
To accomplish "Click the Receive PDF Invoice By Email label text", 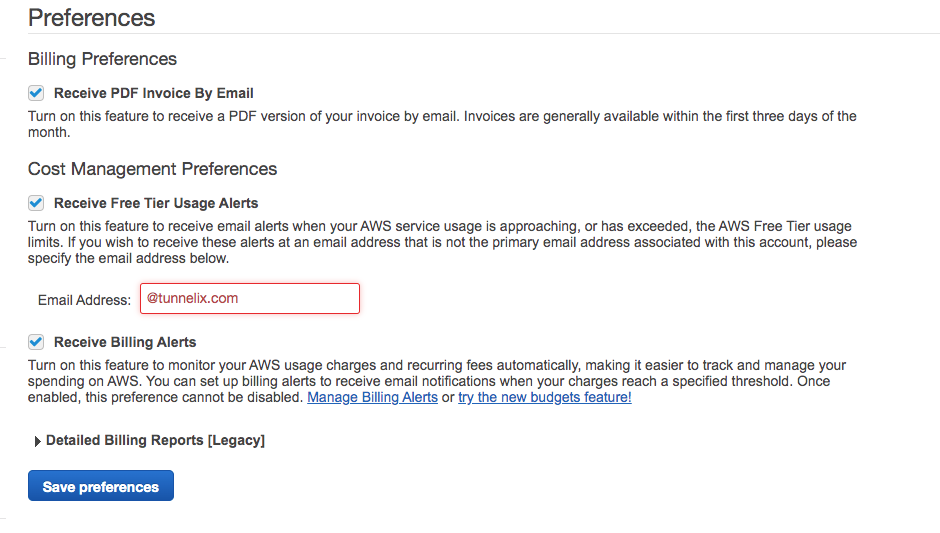I will click(x=153, y=93).
